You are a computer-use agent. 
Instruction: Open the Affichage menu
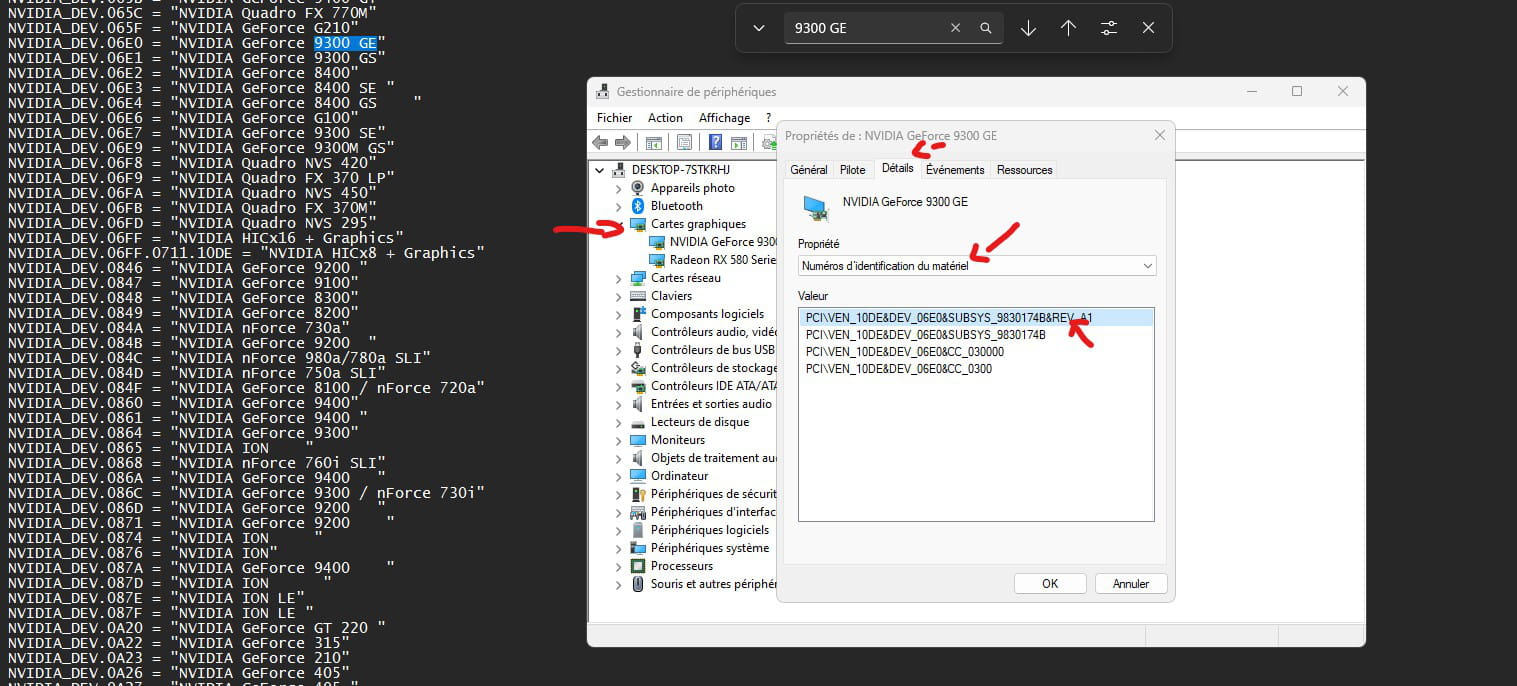(x=725, y=118)
